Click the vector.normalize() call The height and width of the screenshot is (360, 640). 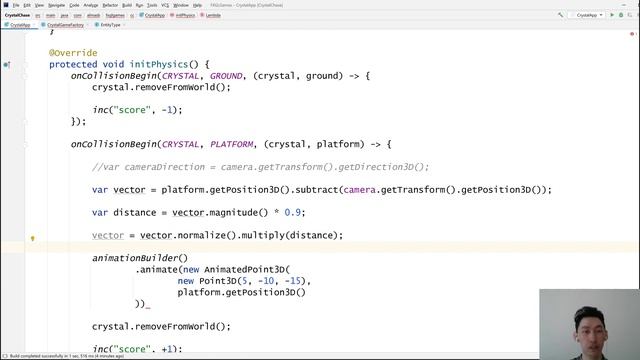[x=188, y=236]
